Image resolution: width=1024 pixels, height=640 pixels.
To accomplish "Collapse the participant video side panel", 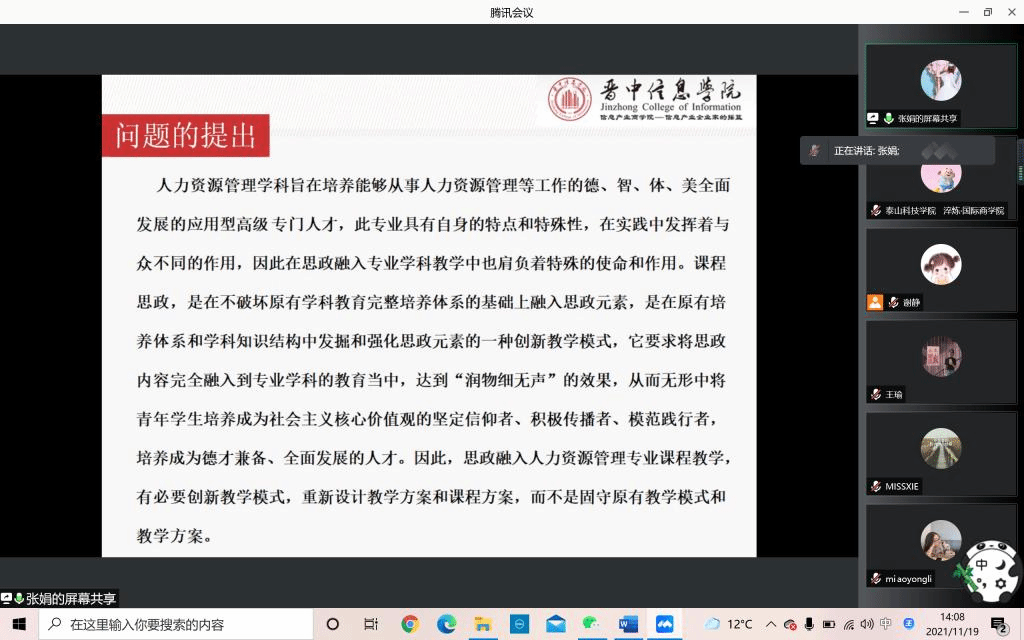I will pyautogui.click(x=1019, y=160).
